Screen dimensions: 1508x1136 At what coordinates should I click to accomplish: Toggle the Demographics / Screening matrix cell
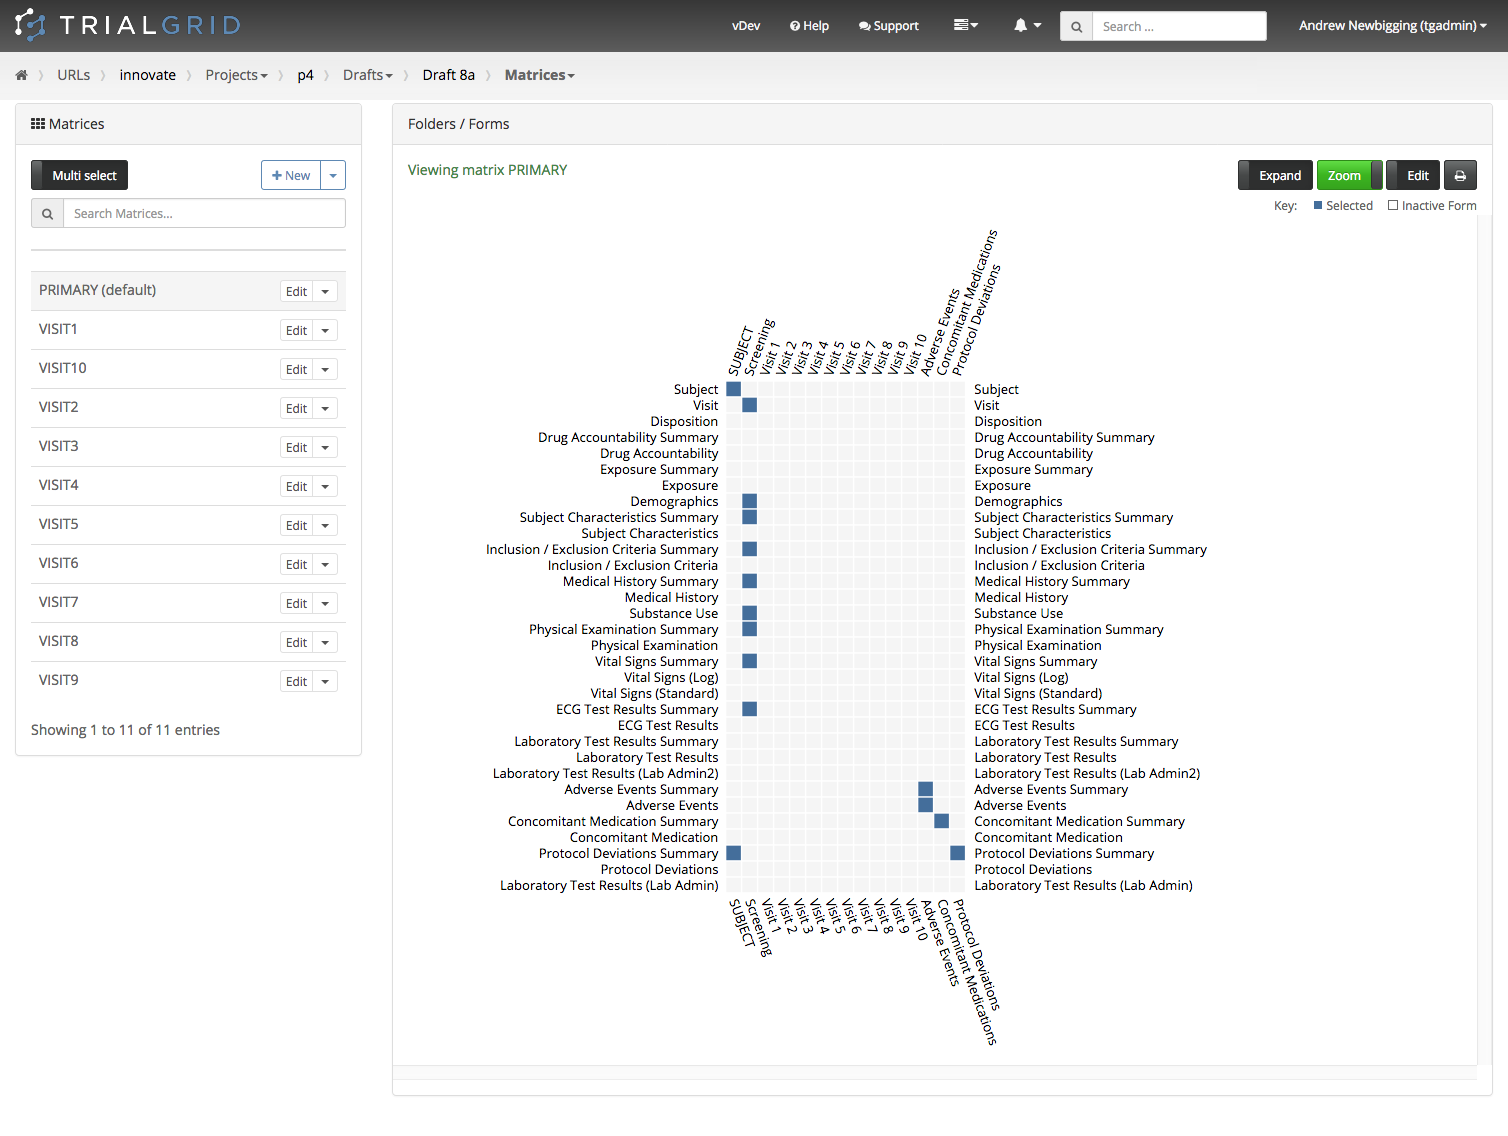[750, 501]
